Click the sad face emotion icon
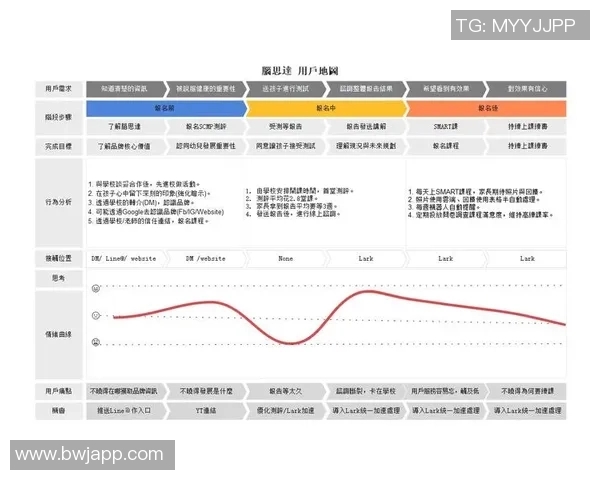 pos(97,343)
